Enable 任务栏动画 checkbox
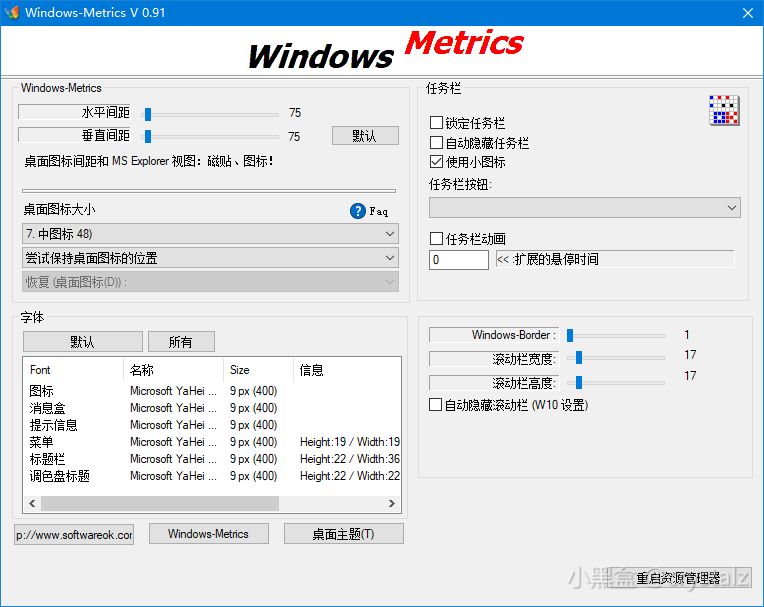 pos(437,239)
